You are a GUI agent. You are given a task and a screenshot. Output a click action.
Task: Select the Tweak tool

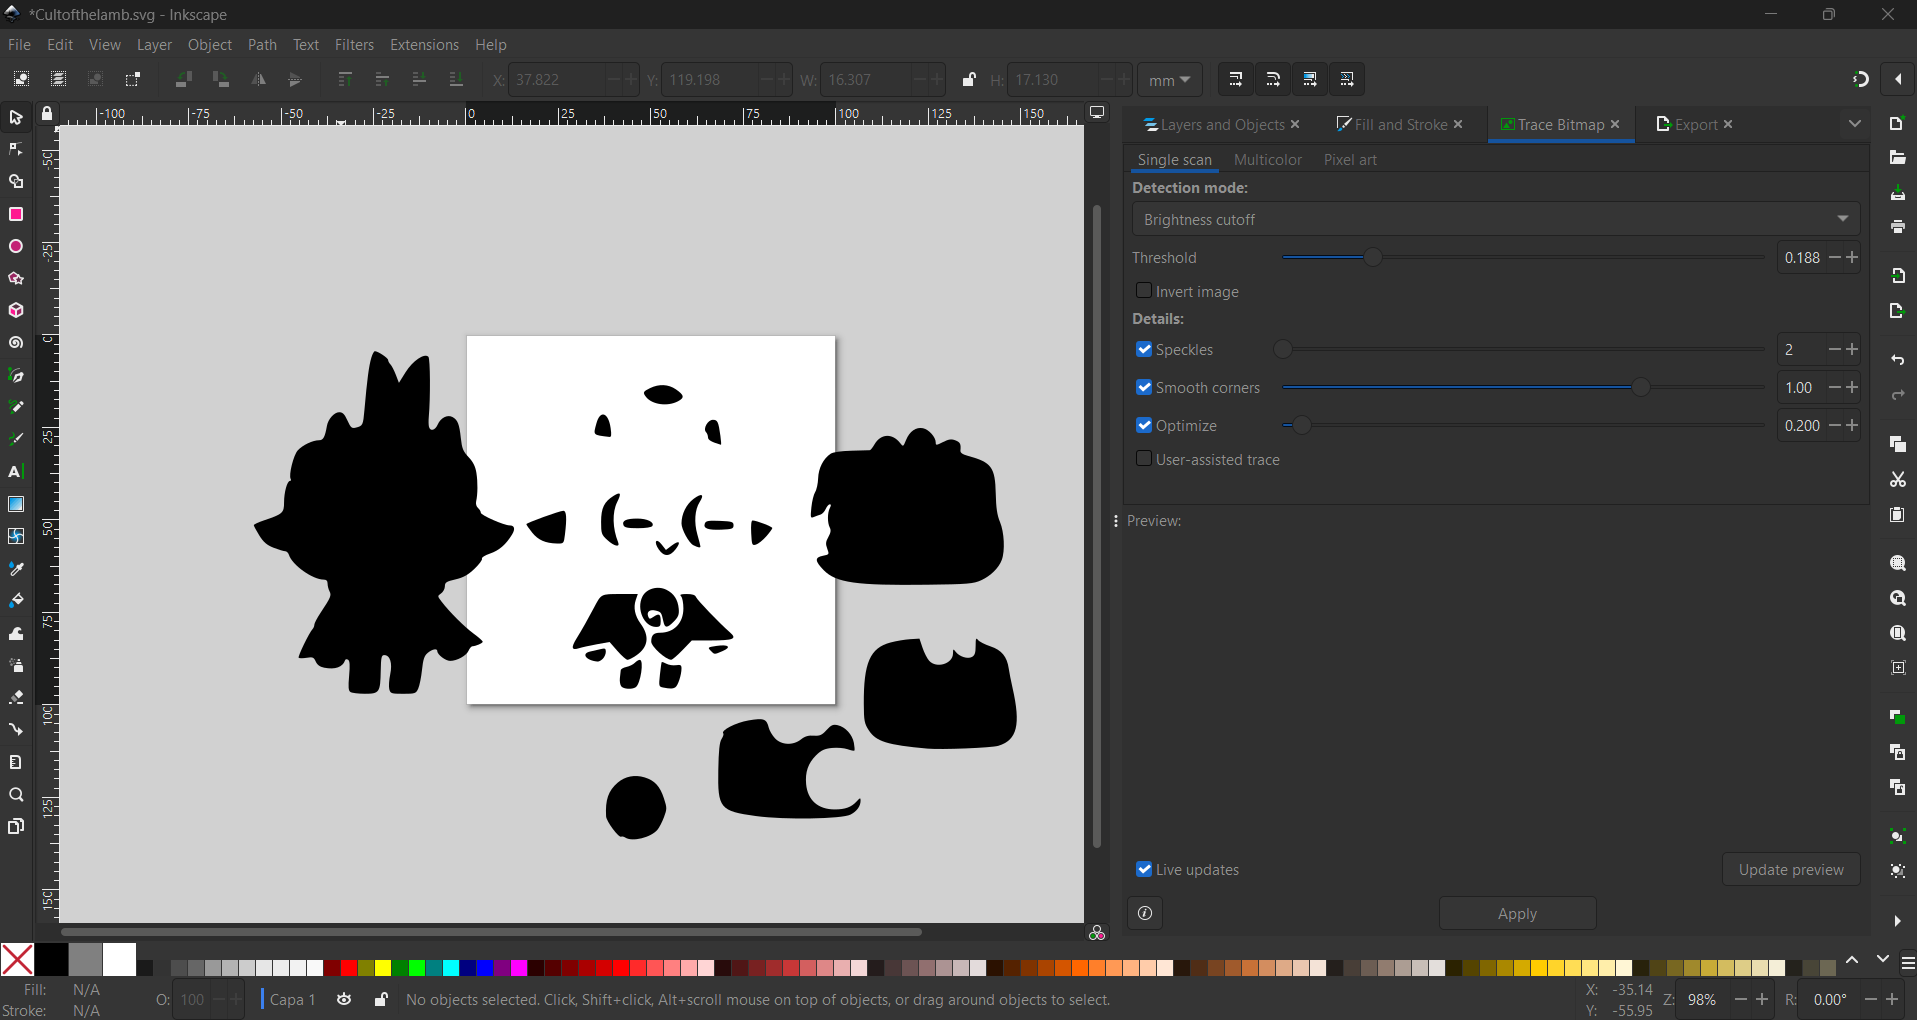point(16,633)
